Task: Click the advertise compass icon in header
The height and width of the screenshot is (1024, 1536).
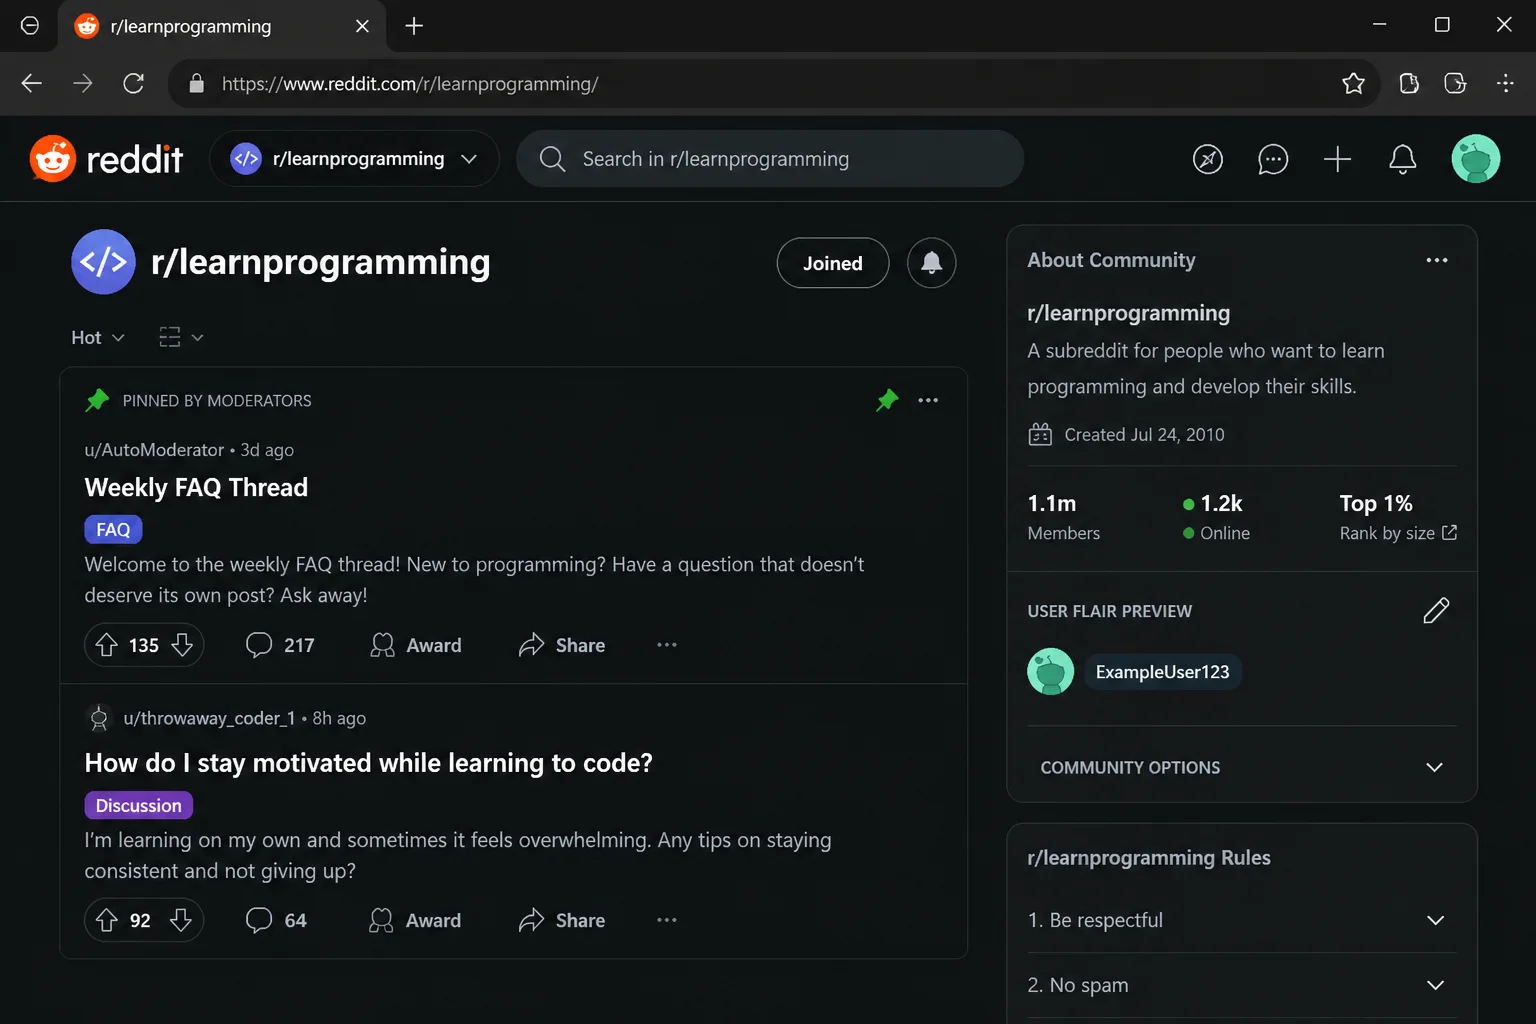Action: [1208, 159]
